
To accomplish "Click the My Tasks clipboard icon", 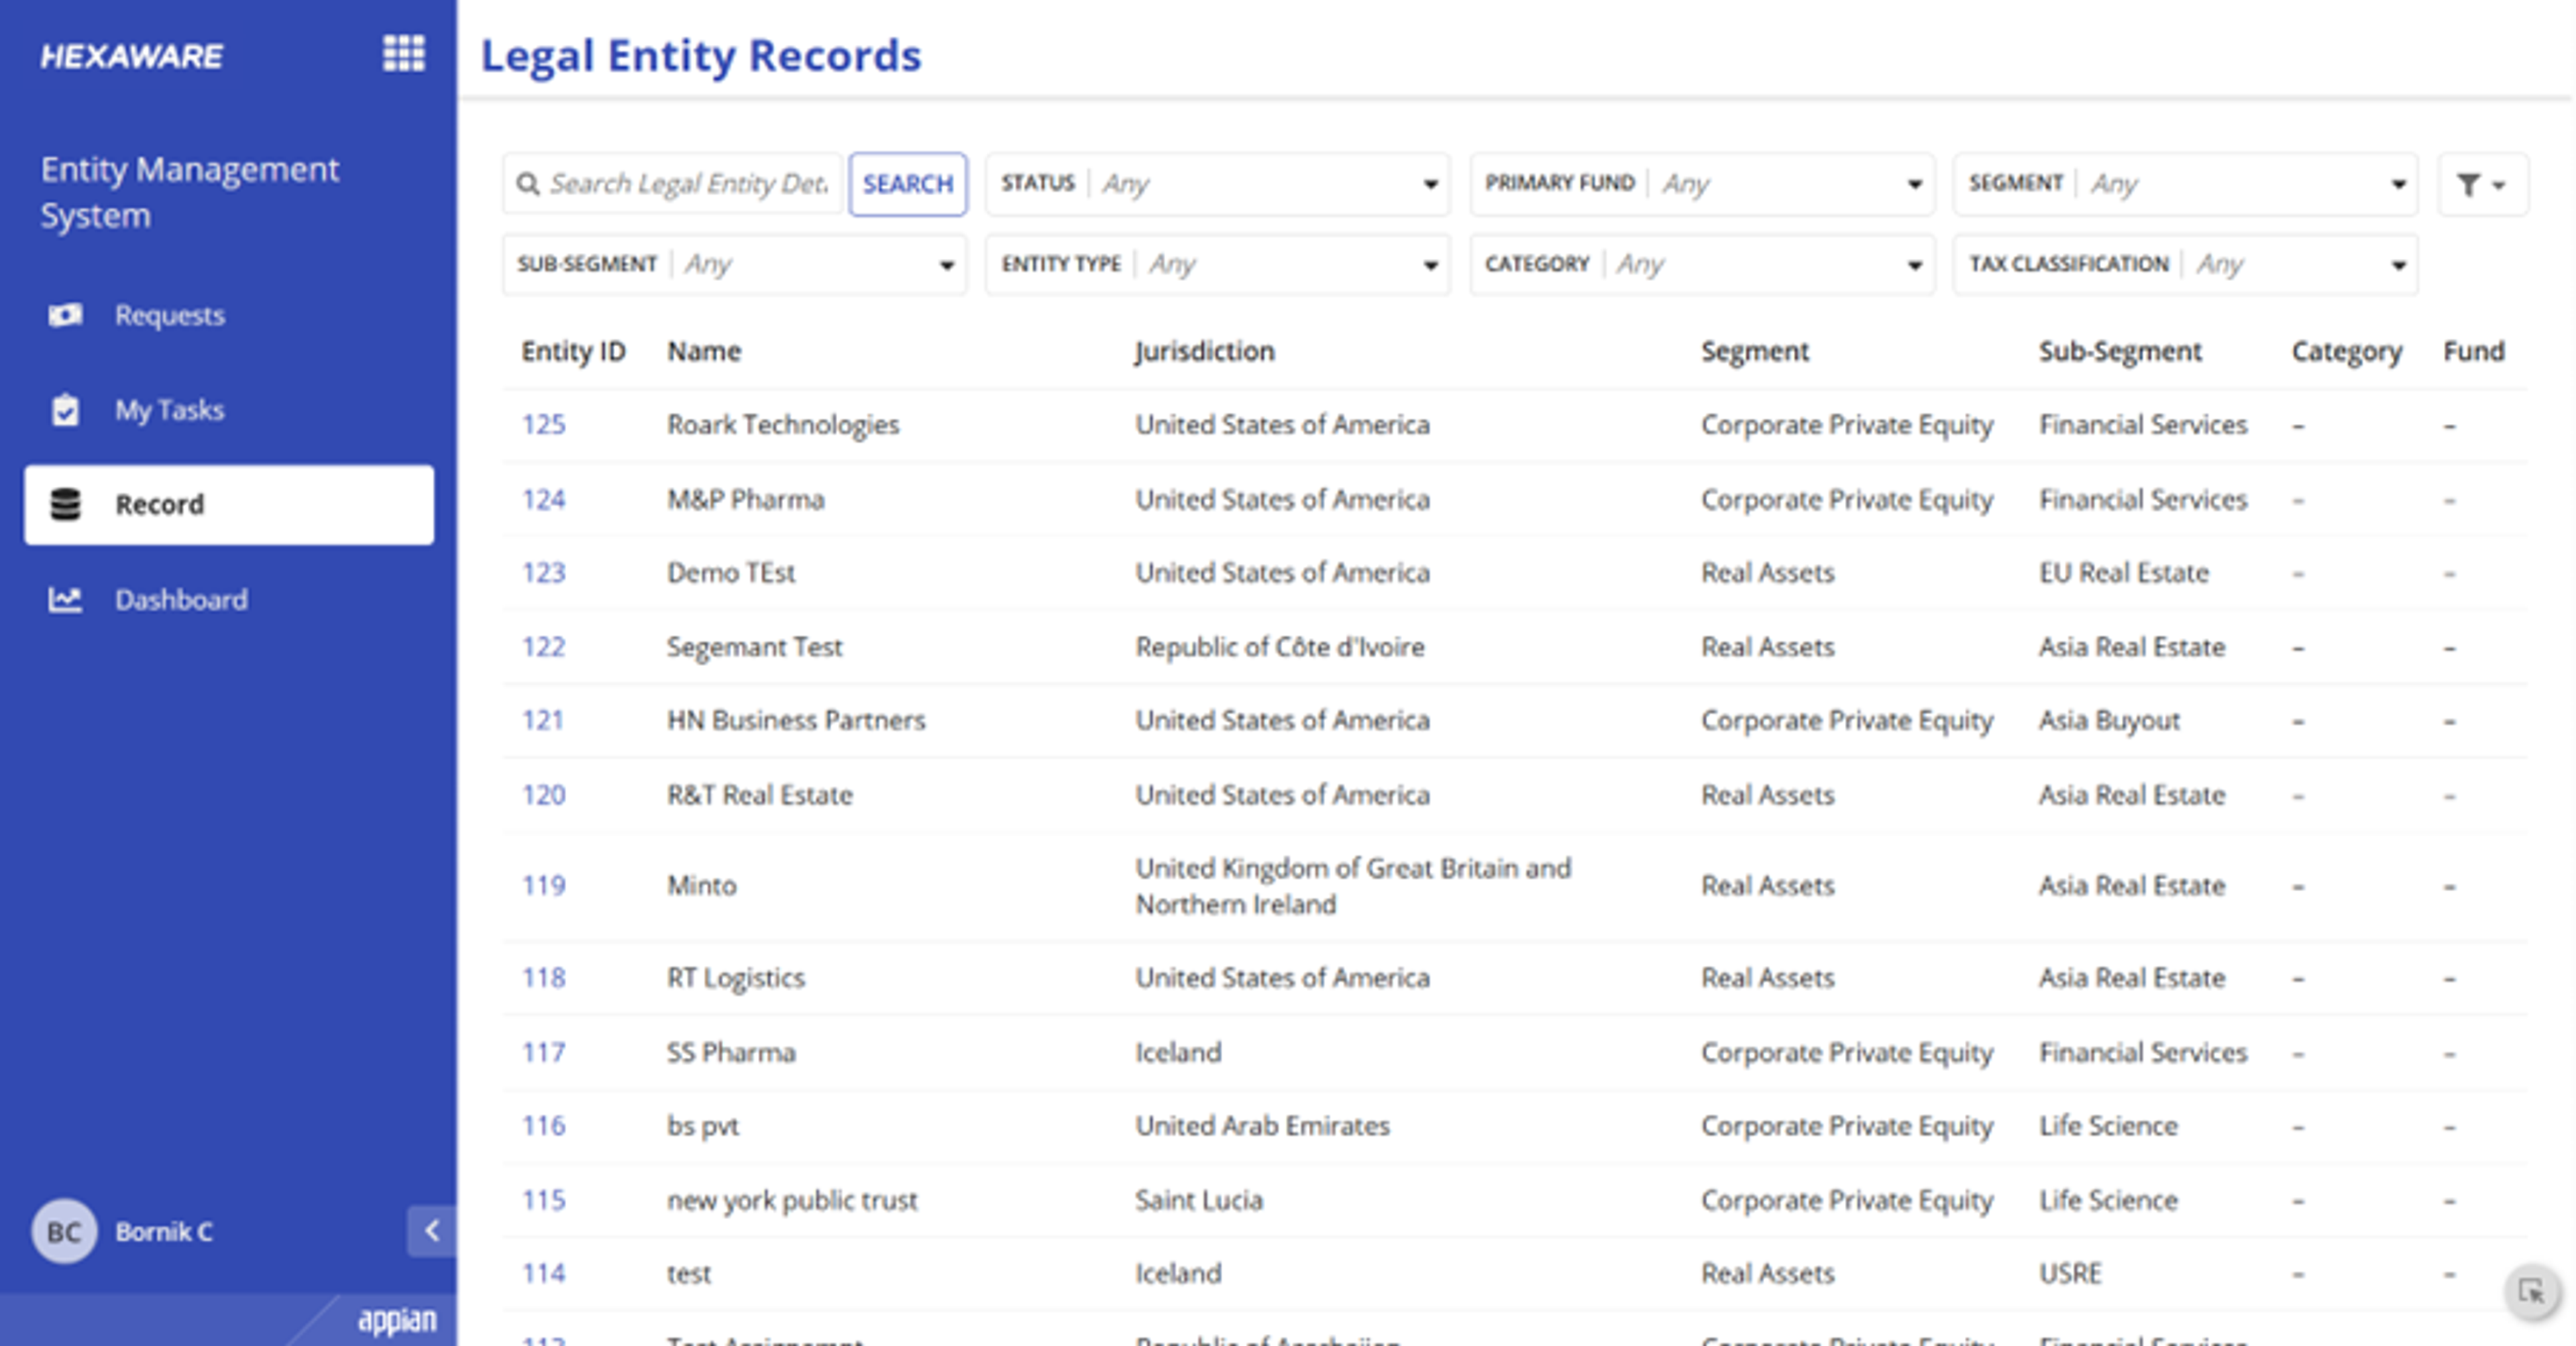I will tap(65, 410).
